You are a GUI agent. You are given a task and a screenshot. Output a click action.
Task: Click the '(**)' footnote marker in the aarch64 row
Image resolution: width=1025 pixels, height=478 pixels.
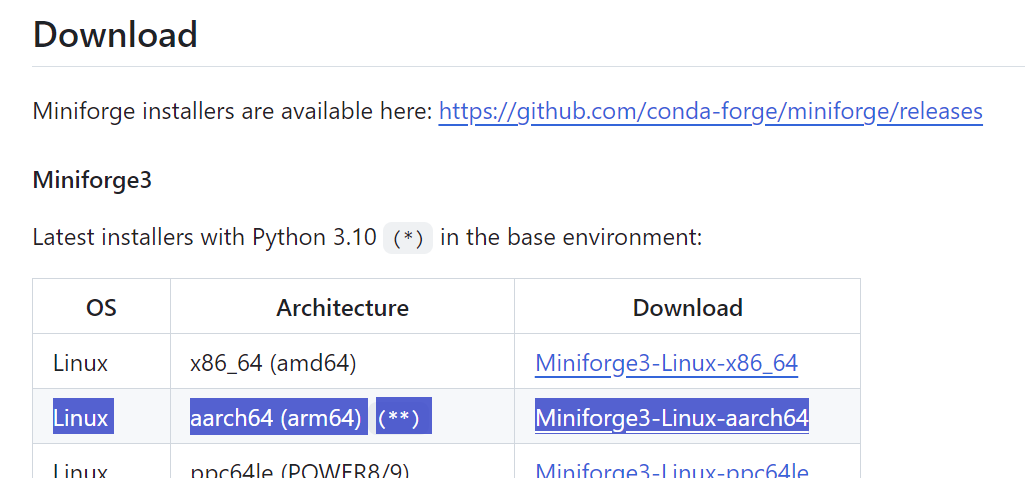(399, 417)
